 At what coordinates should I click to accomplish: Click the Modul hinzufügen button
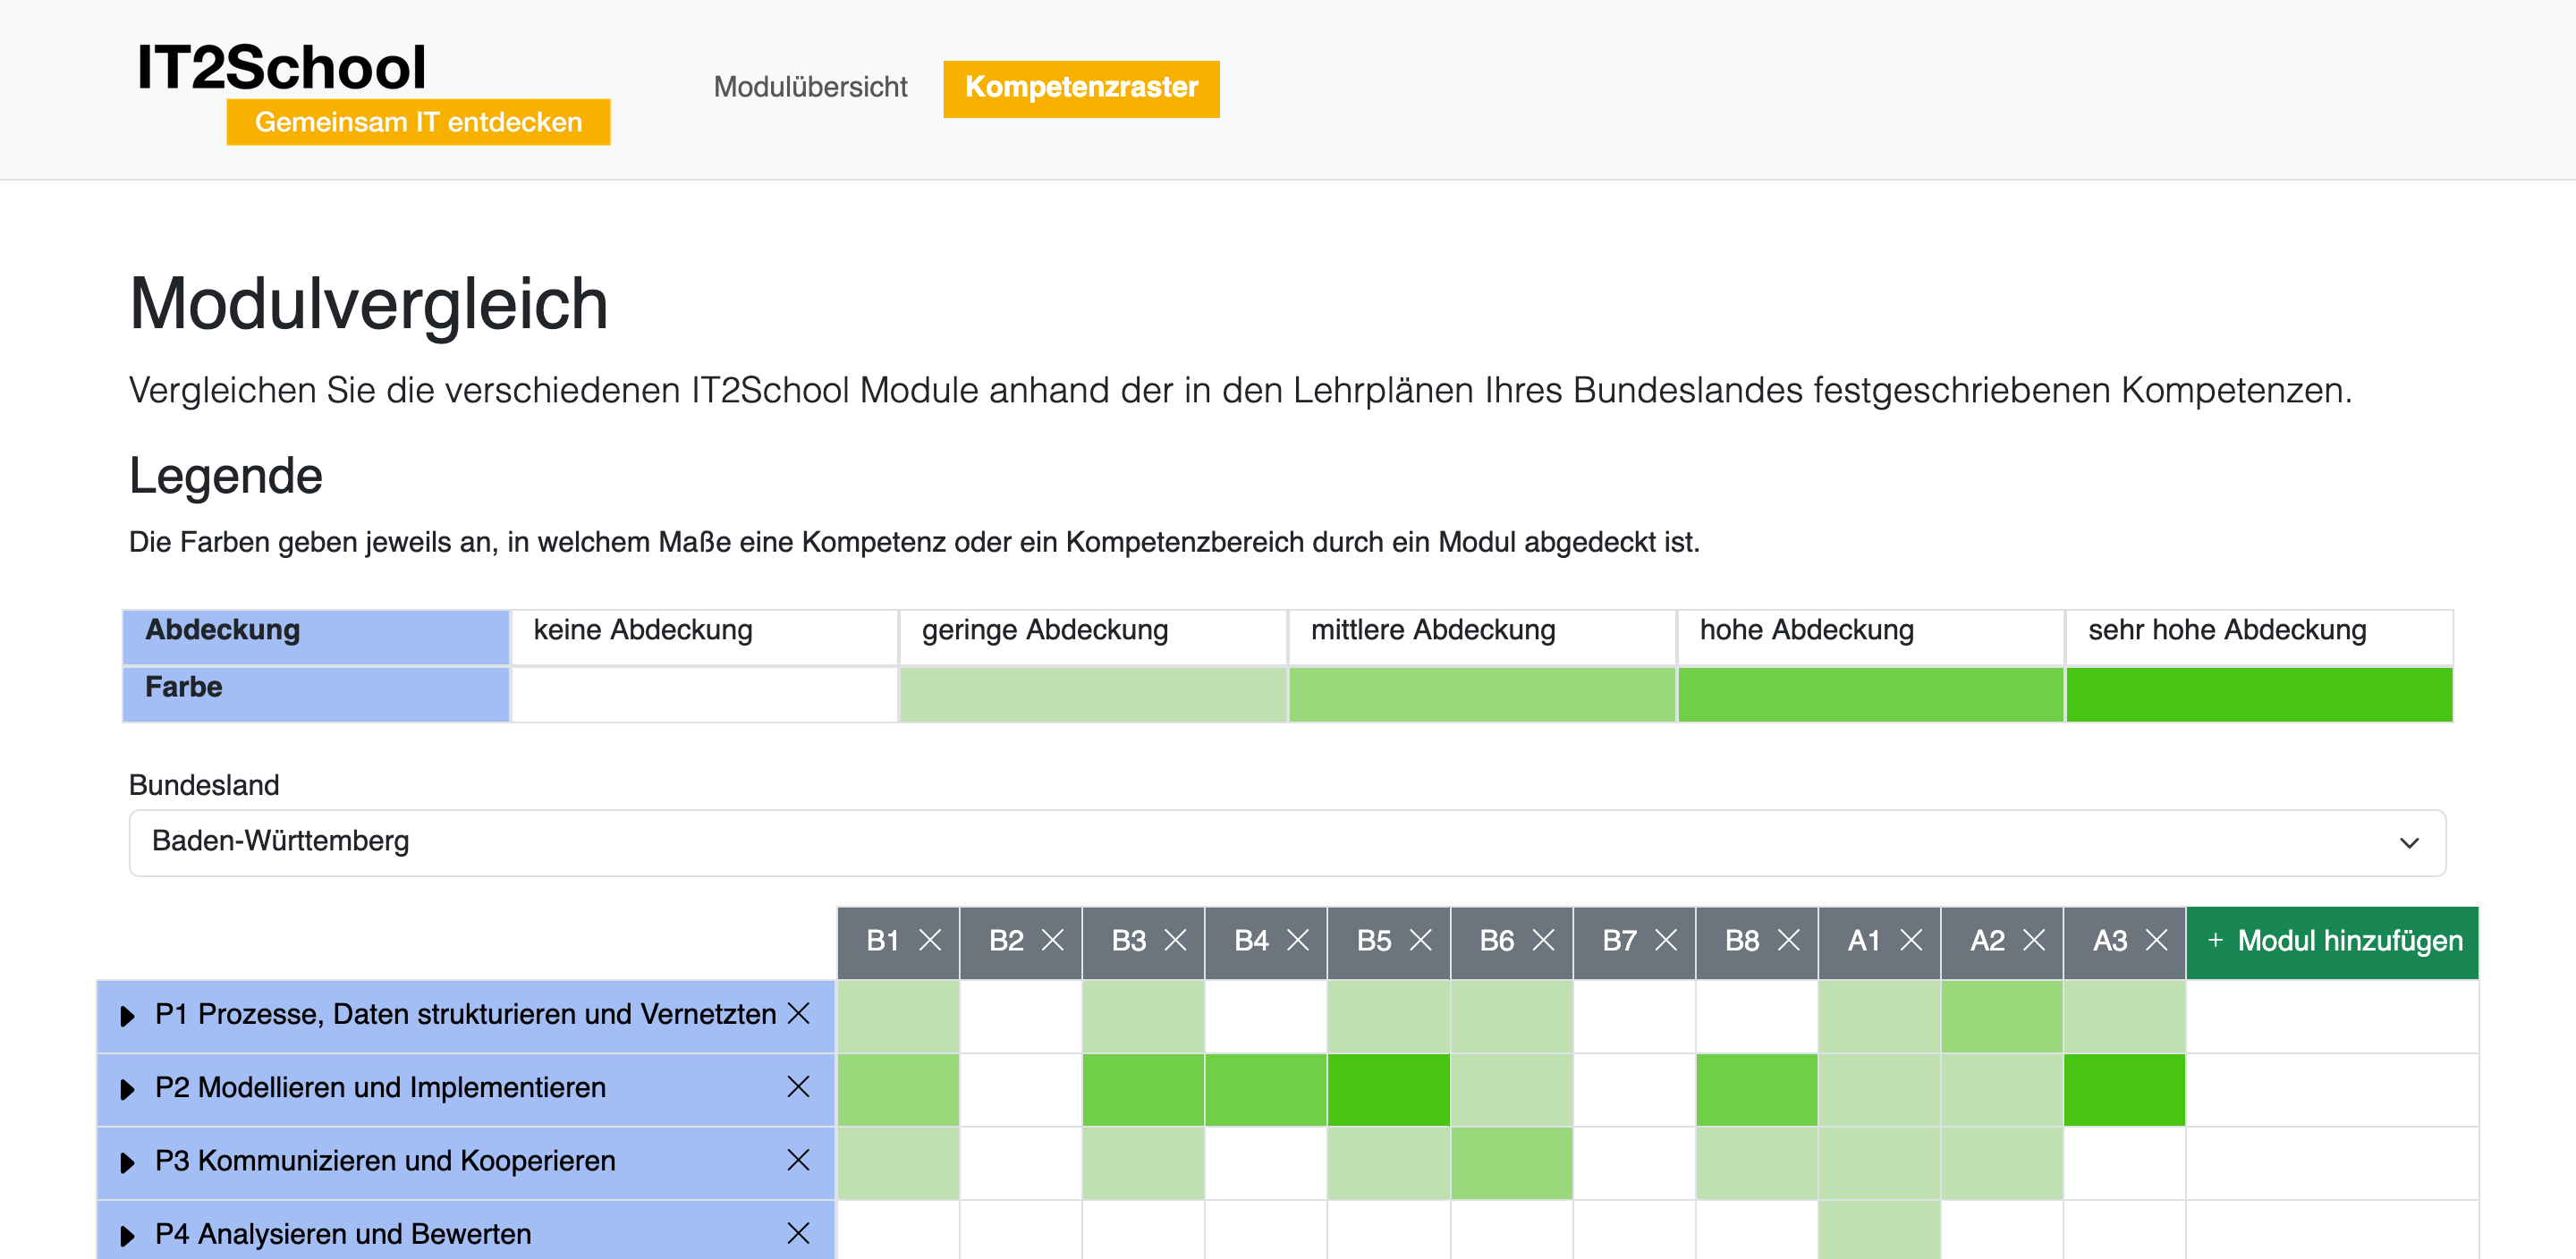click(x=2332, y=941)
